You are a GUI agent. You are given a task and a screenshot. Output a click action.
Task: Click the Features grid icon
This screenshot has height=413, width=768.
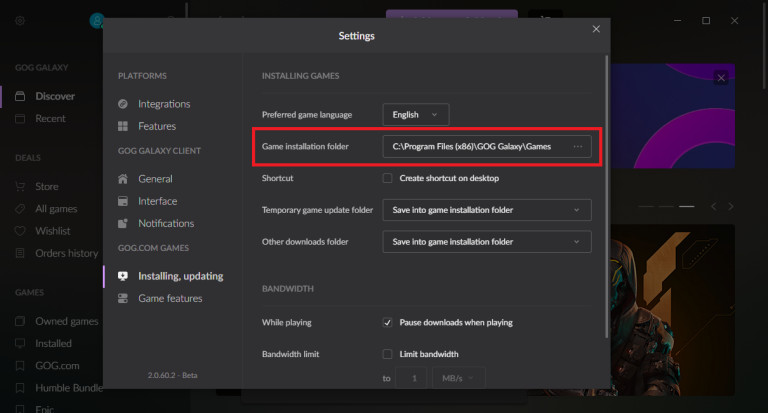(x=123, y=126)
